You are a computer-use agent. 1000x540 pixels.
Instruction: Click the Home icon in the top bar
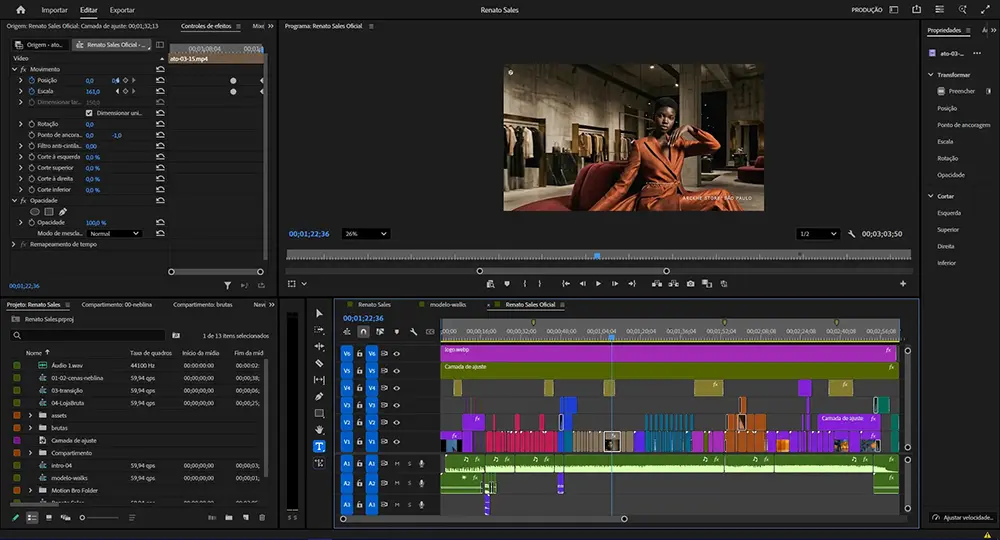[x=20, y=10]
